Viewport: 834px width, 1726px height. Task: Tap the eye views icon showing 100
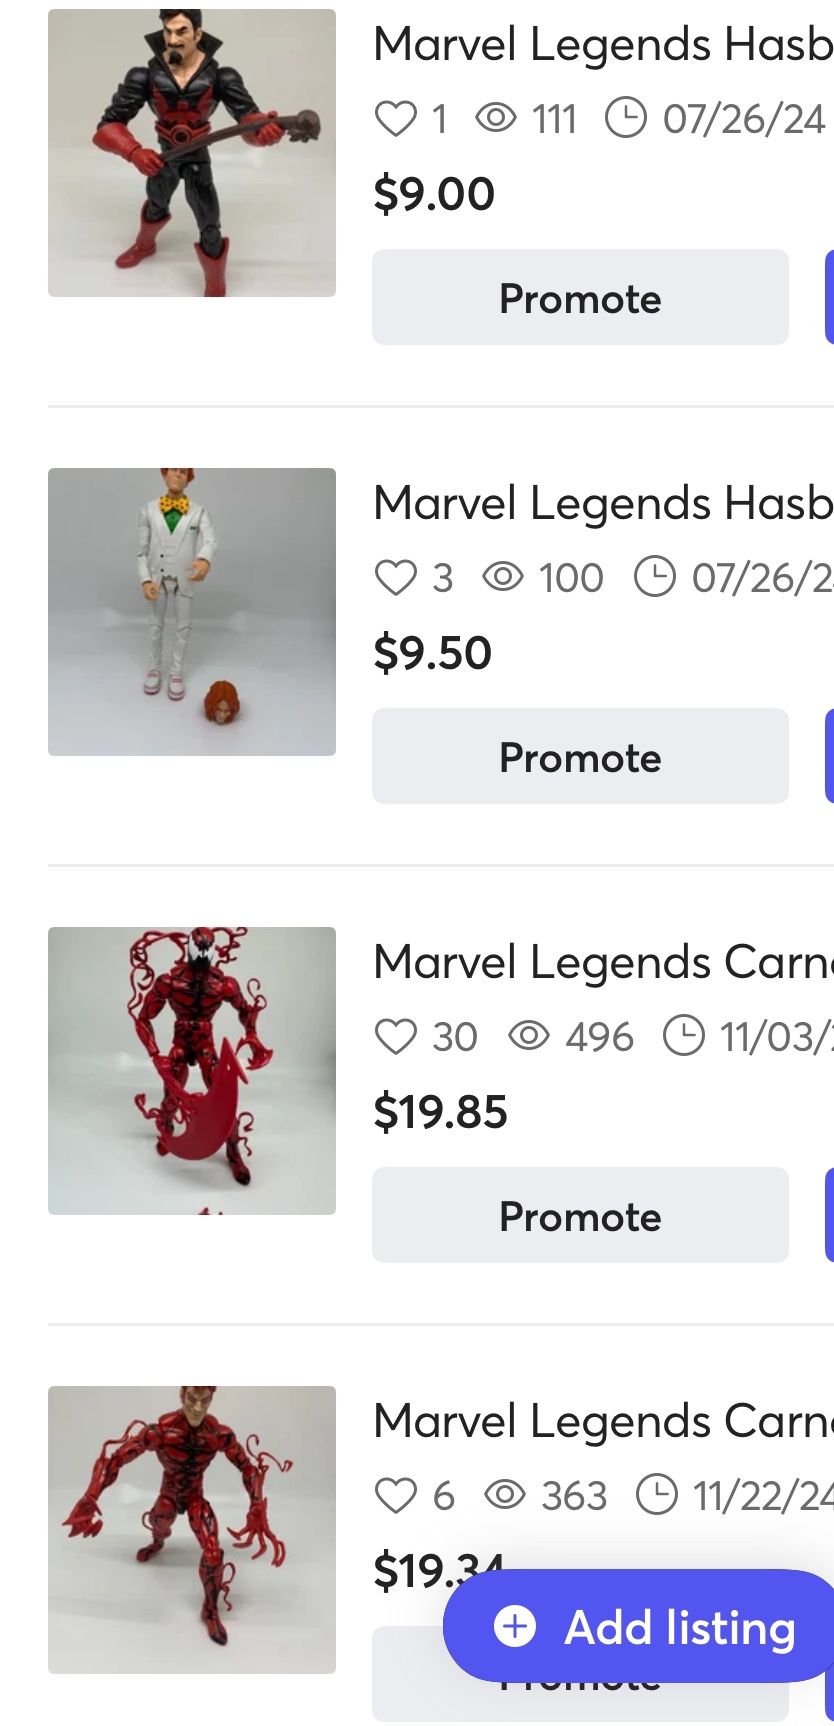(503, 578)
